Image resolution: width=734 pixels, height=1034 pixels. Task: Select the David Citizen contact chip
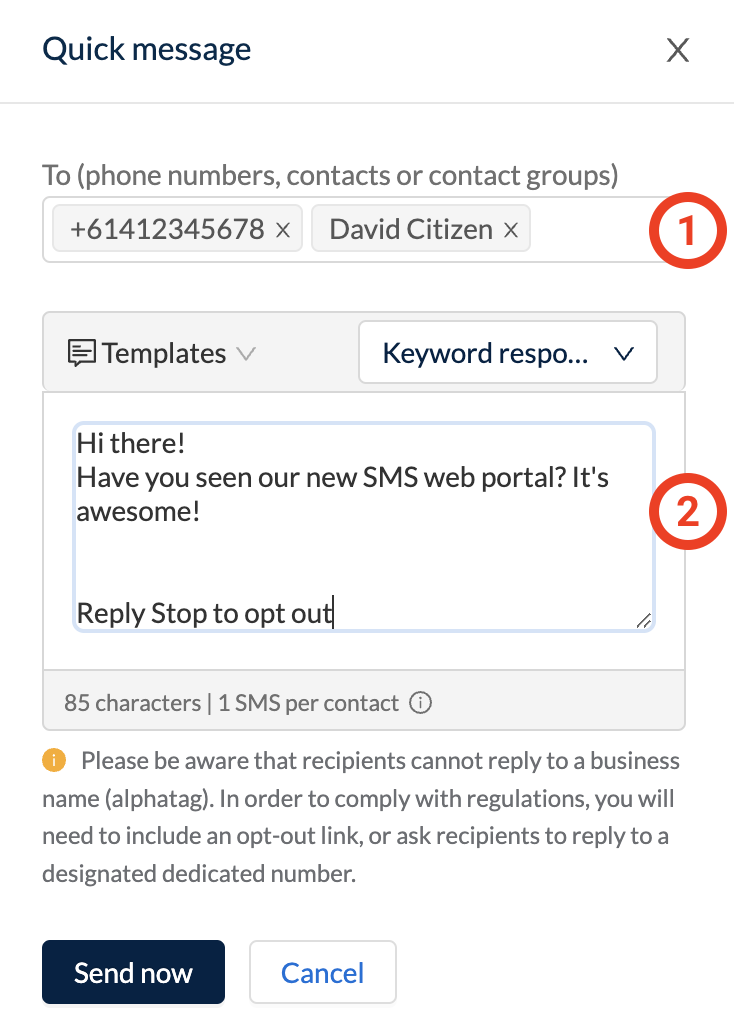[410, 229]
